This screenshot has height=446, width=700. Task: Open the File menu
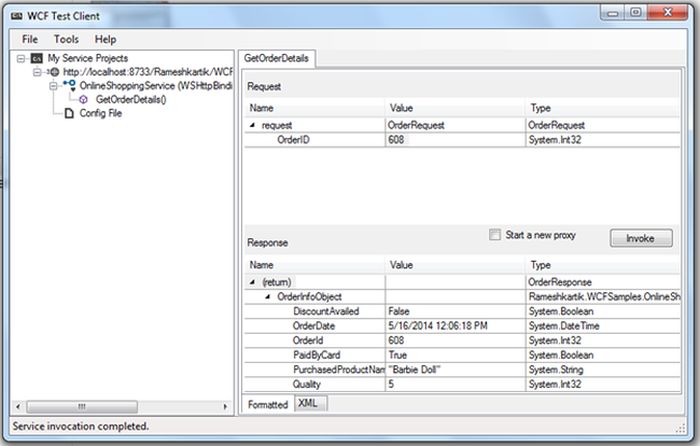[30, 39]
